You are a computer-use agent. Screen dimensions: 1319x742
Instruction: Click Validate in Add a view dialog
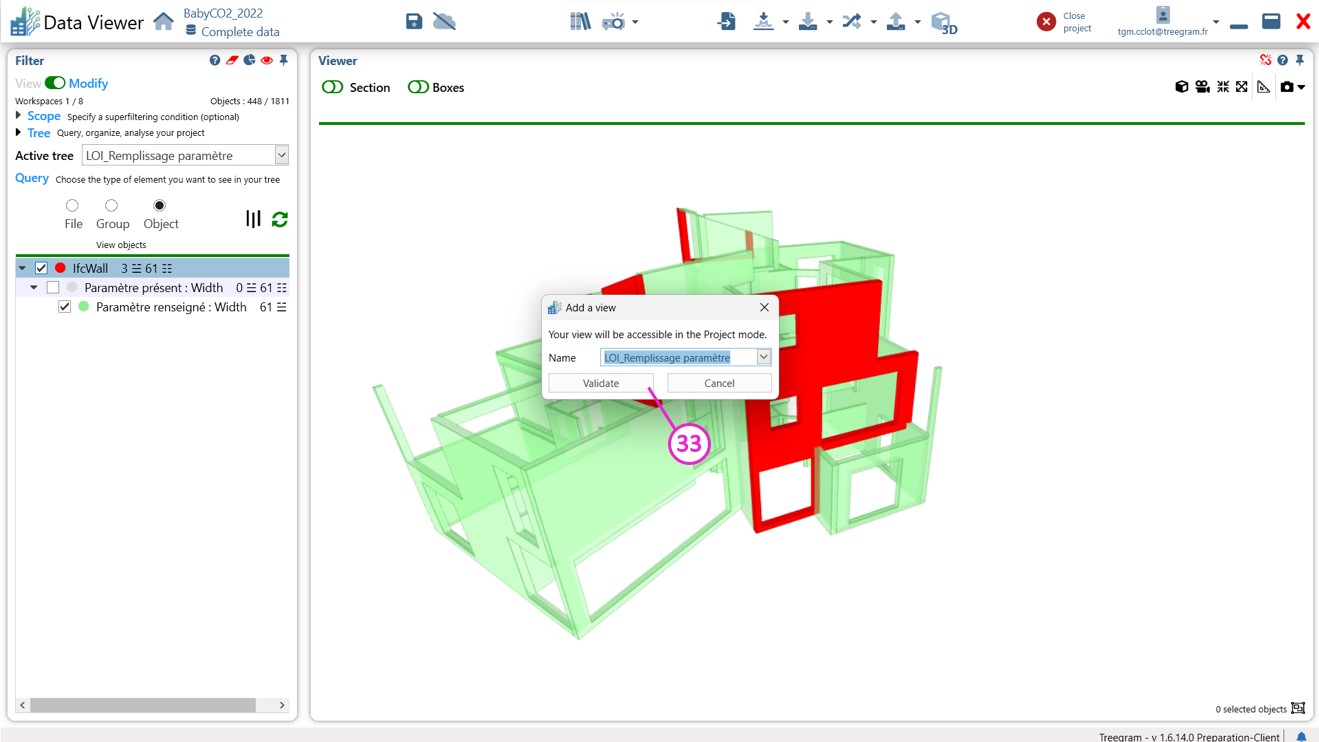[x=601, y=383]
